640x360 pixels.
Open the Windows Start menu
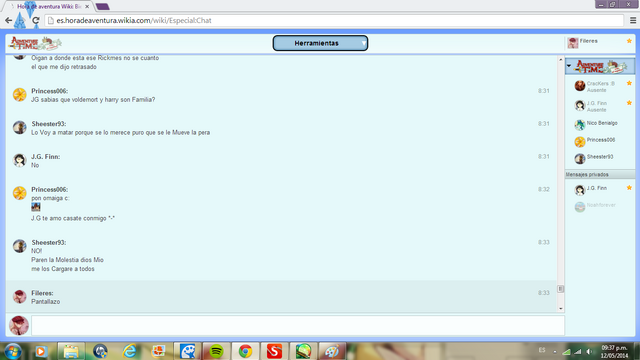pos(13,351)
